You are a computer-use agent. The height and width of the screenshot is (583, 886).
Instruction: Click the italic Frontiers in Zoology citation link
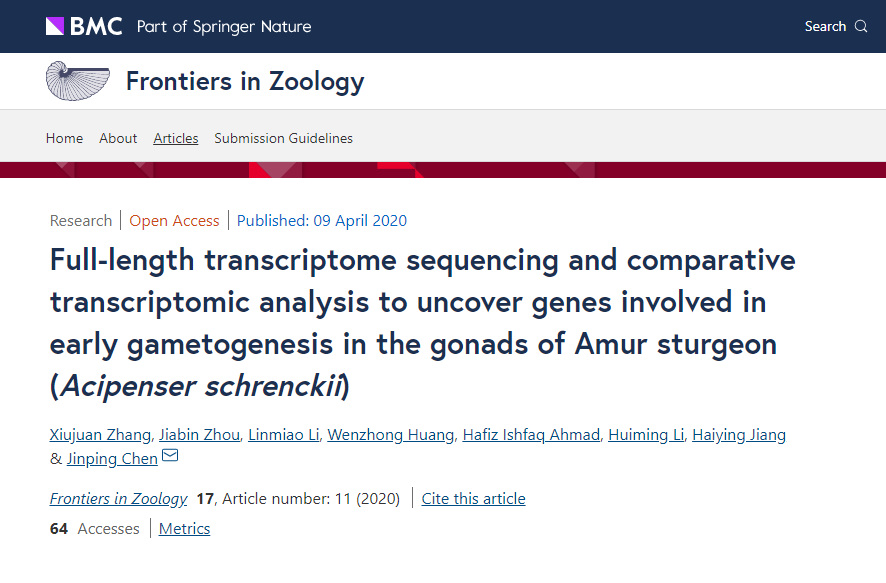point(118,498)
